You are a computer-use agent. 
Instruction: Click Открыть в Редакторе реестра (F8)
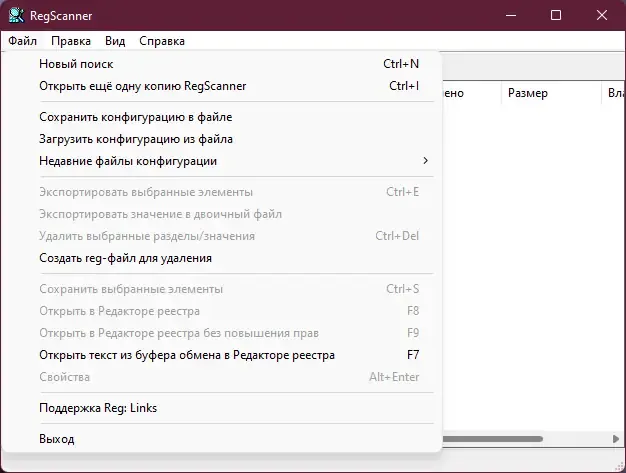point(222,311)
